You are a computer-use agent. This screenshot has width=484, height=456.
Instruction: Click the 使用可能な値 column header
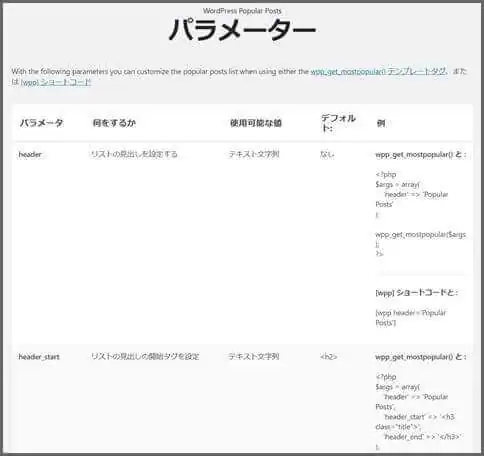coord(256,123)
